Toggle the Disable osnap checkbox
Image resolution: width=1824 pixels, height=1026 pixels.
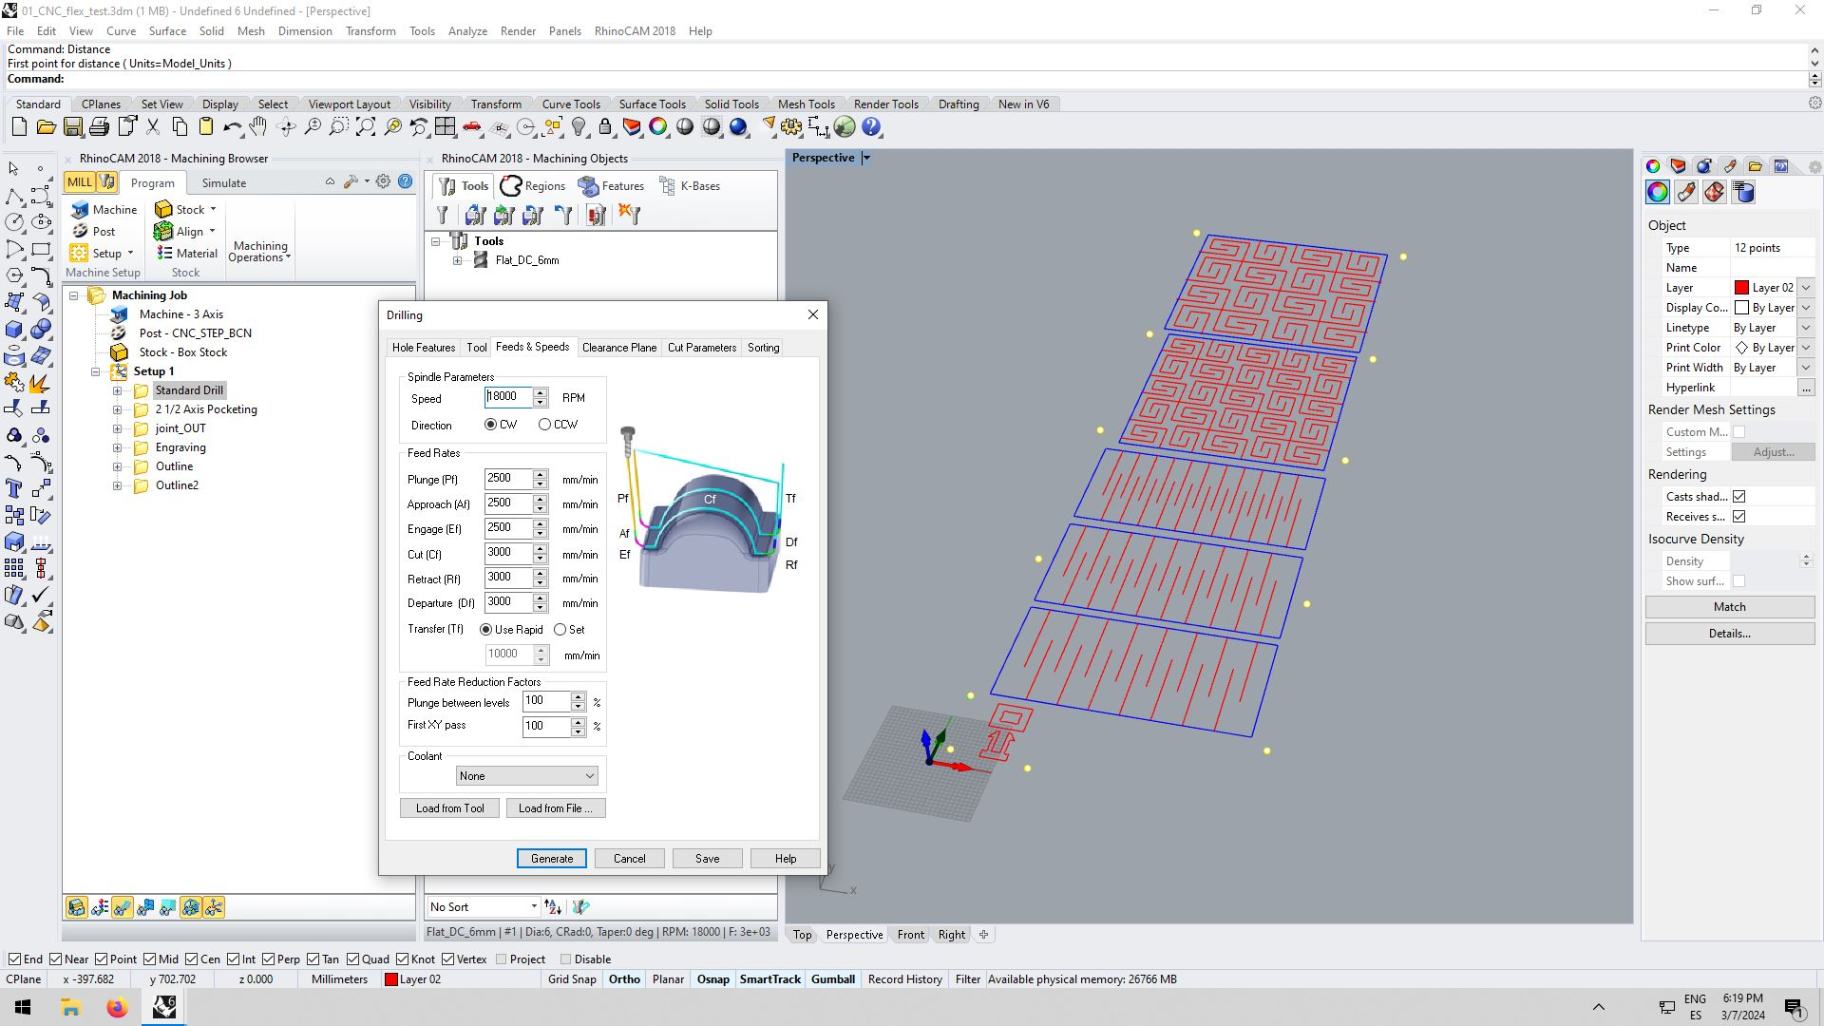566,959
